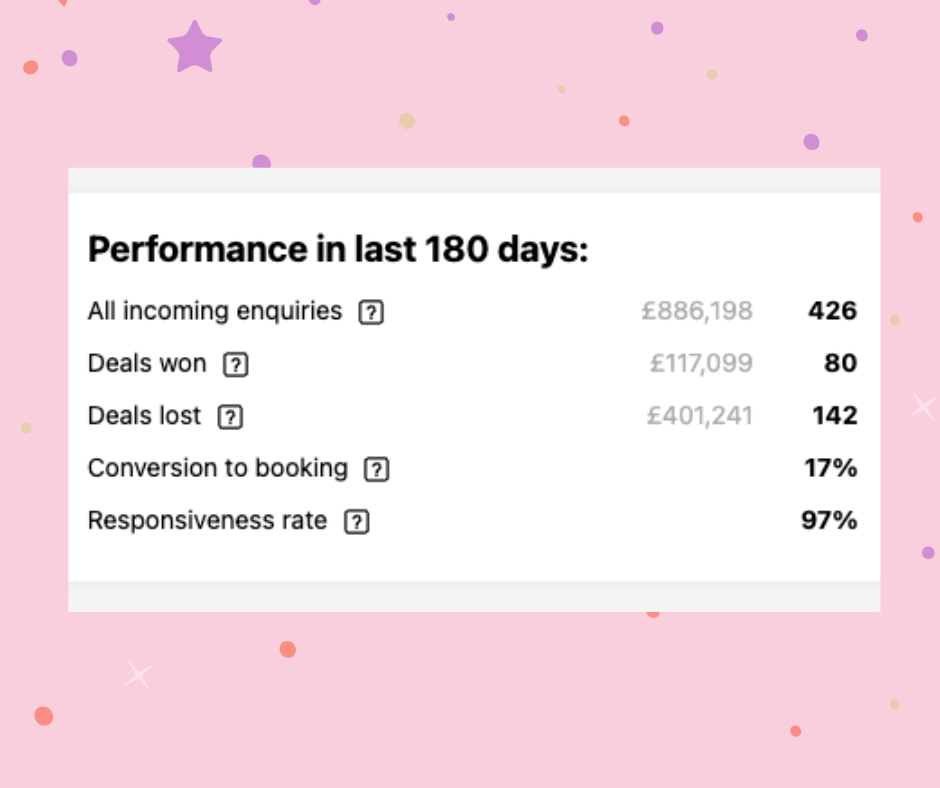This screenshot has height=788, width=940.
Task: Select the Conversion to booking label
Action: pyautogui.click(x=218, y=468)
